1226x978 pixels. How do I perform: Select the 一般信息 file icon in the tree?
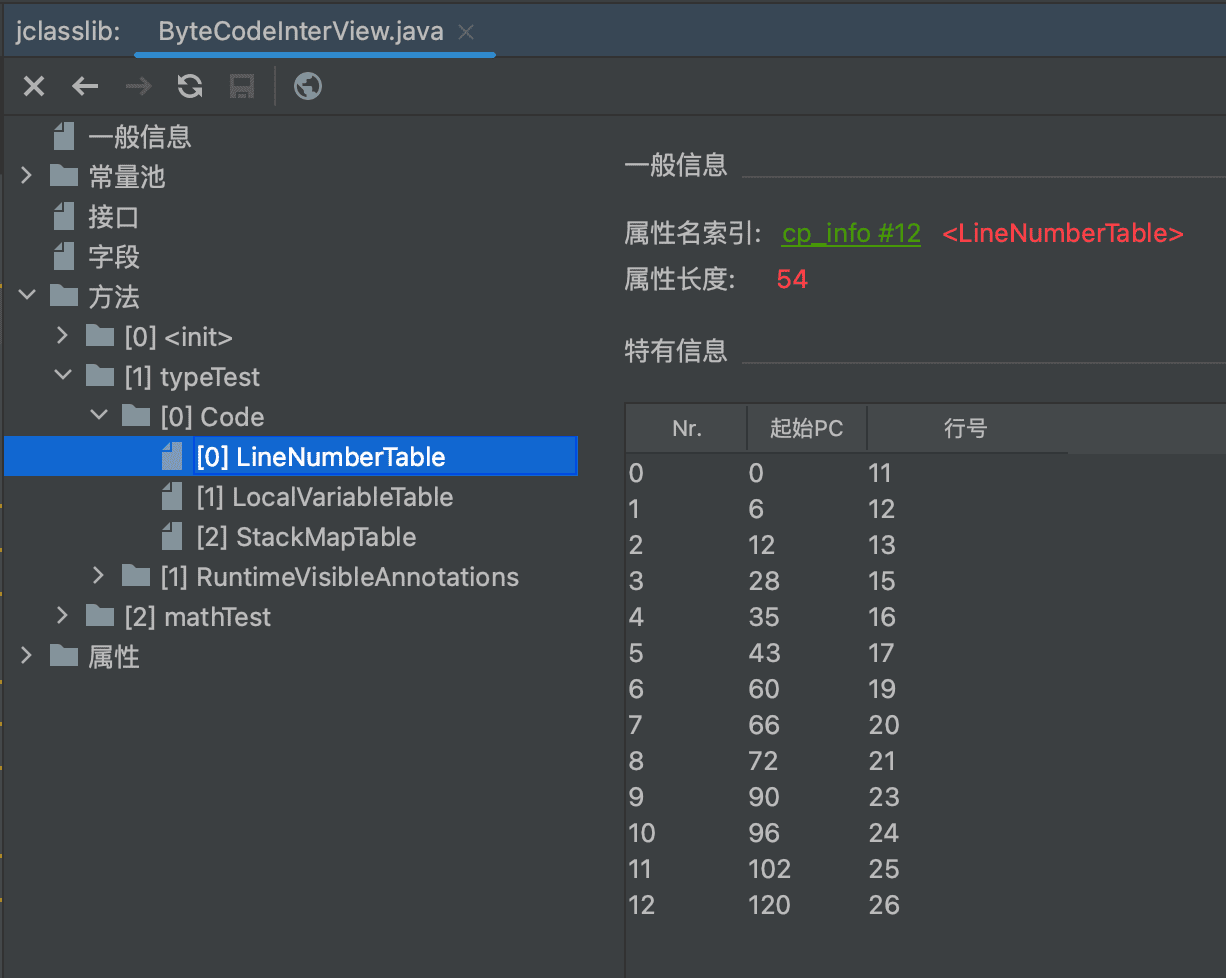[x=65, y=137]
